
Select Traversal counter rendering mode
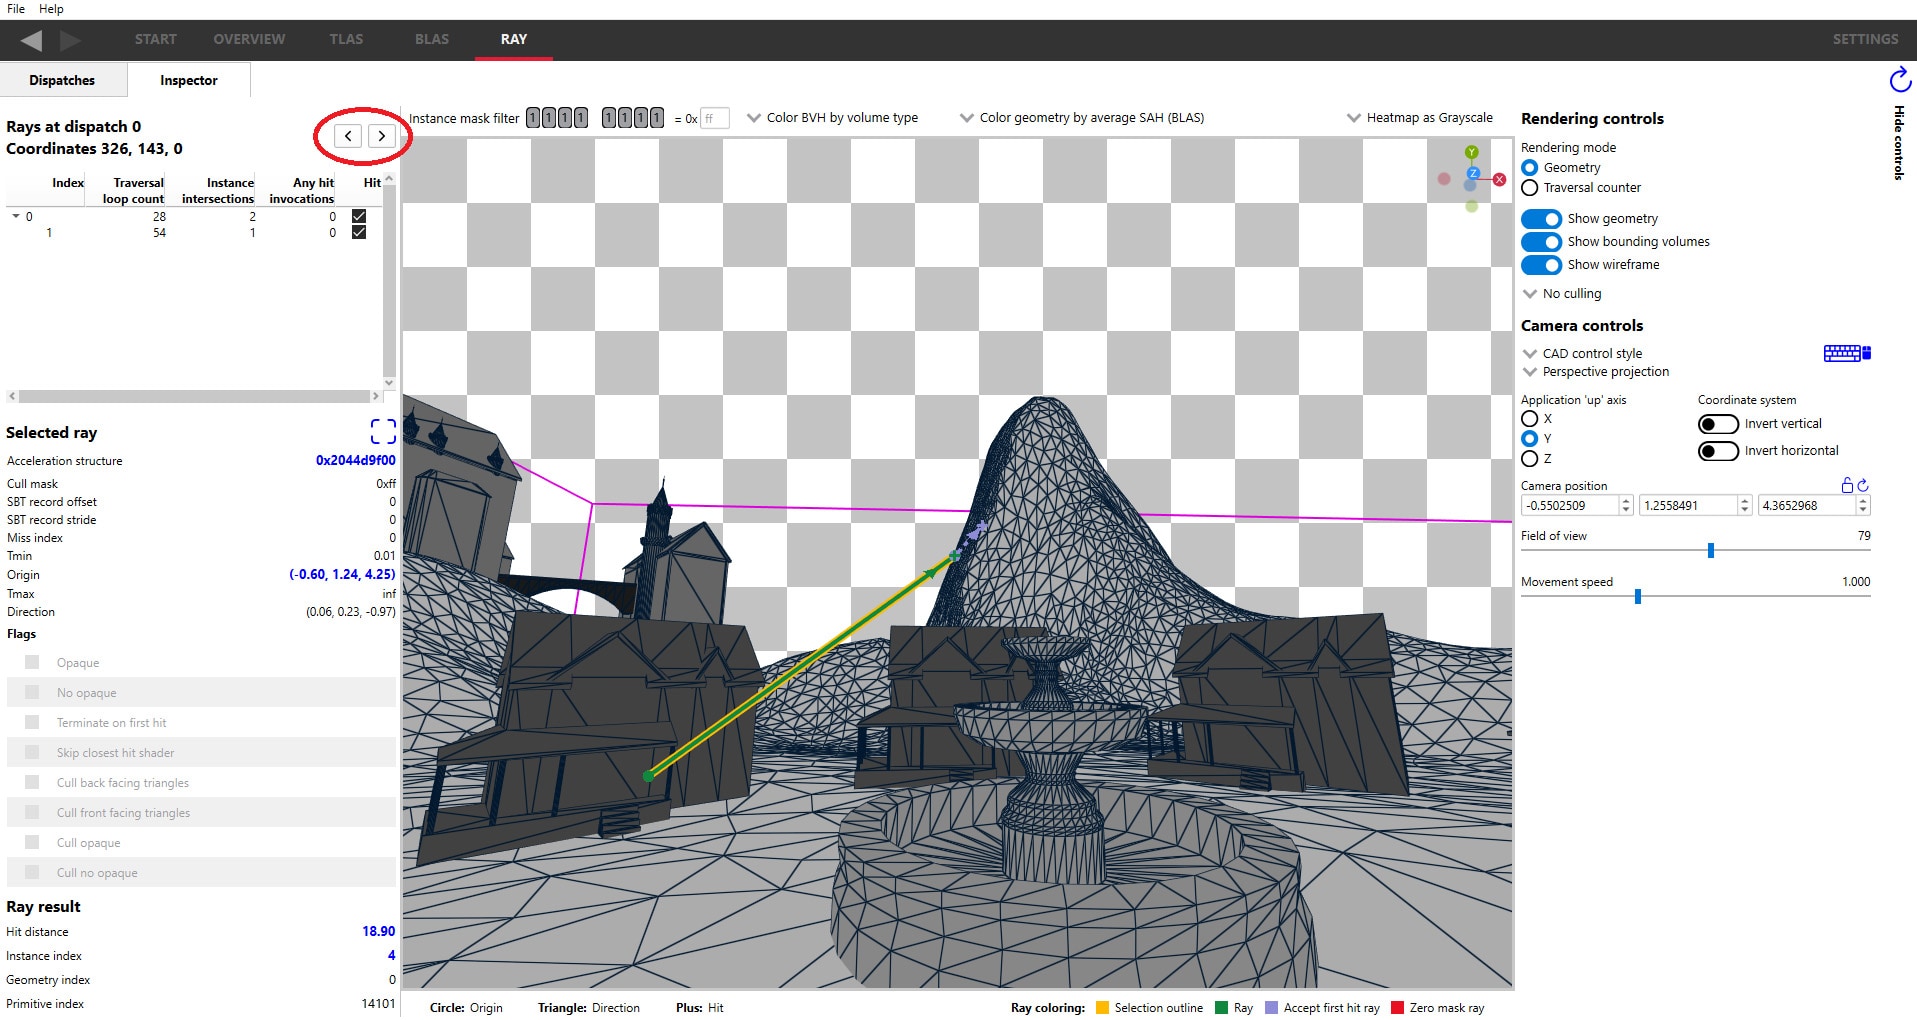(x=1530, y=188)
